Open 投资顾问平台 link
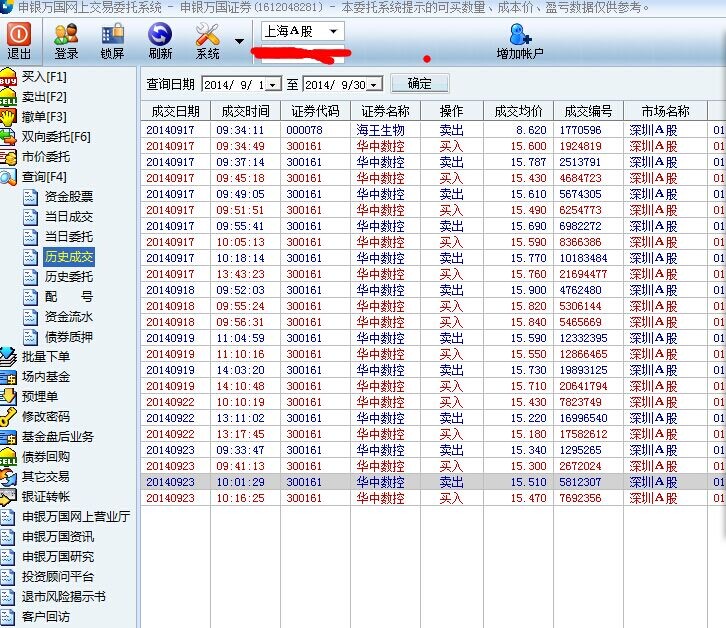The image size is (726, 628). click(x=58, y=577)
